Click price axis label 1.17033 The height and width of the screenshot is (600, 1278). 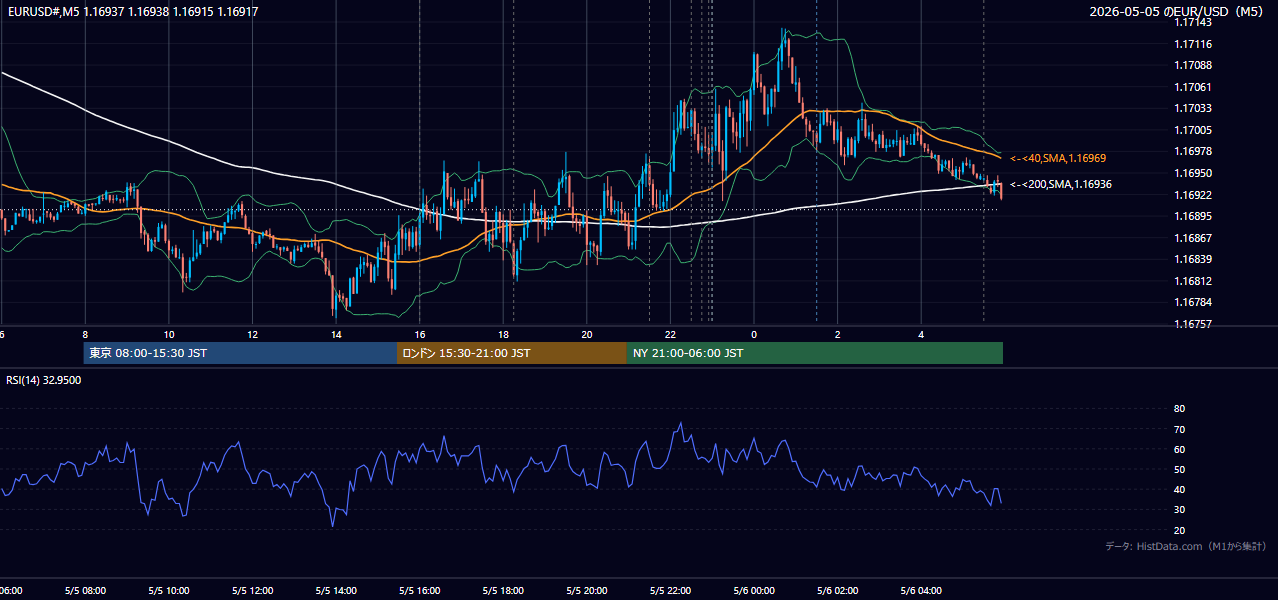1194,108
